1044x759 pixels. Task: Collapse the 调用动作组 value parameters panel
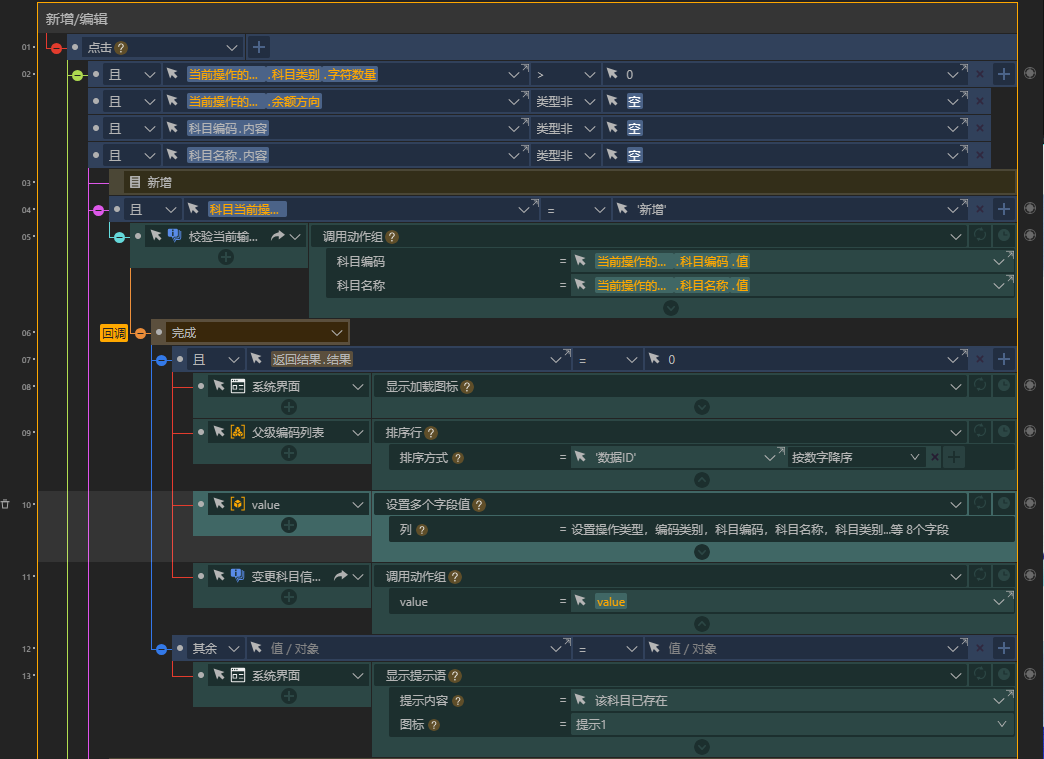click(x=702, y=624)
